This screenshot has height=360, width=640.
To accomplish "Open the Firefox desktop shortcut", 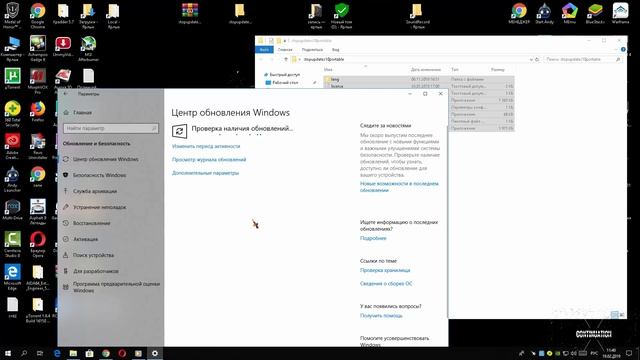I will click(38, 112).
